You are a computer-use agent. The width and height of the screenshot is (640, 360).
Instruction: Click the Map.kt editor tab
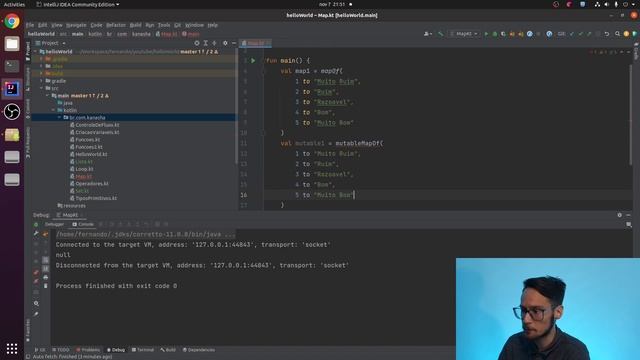coord(256,43)
